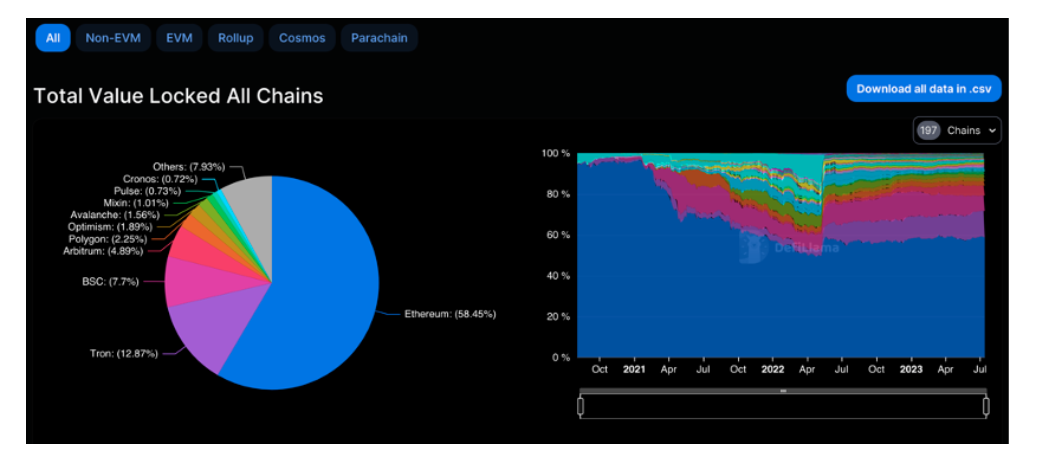Switch to the EVM filter tab

coord(179,38)
